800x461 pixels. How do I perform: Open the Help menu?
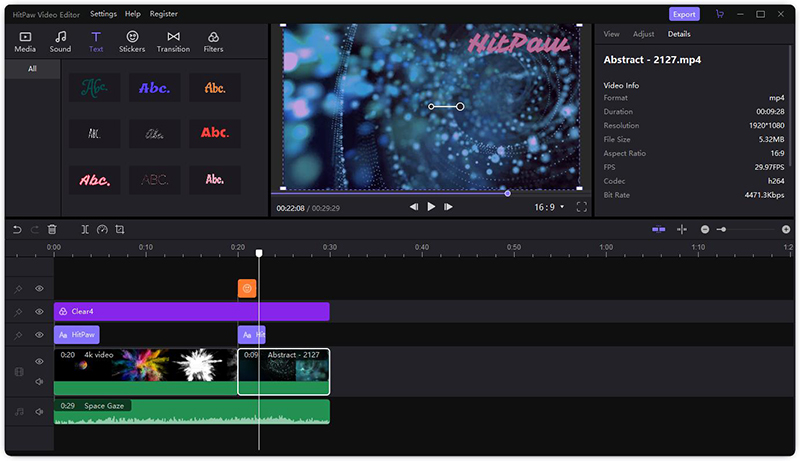pos(133,14)
